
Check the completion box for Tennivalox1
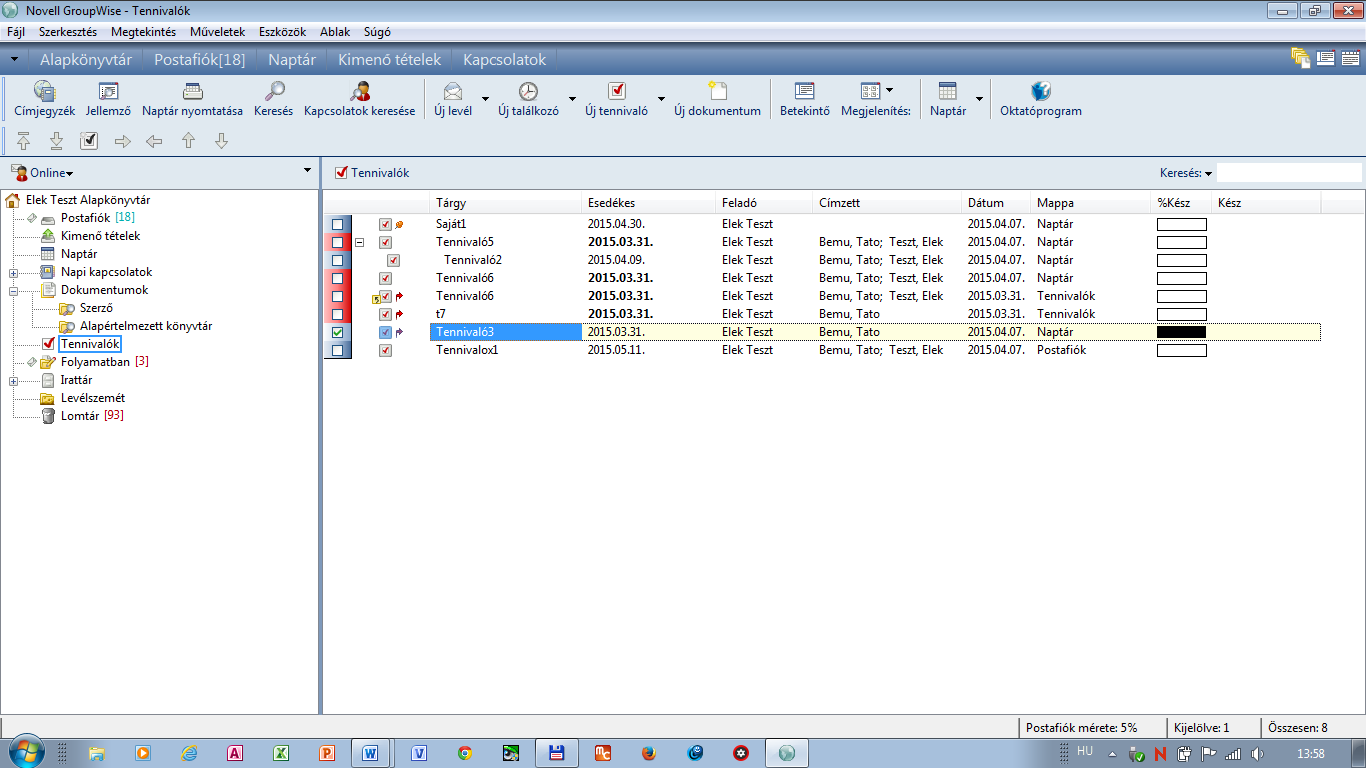338,350
